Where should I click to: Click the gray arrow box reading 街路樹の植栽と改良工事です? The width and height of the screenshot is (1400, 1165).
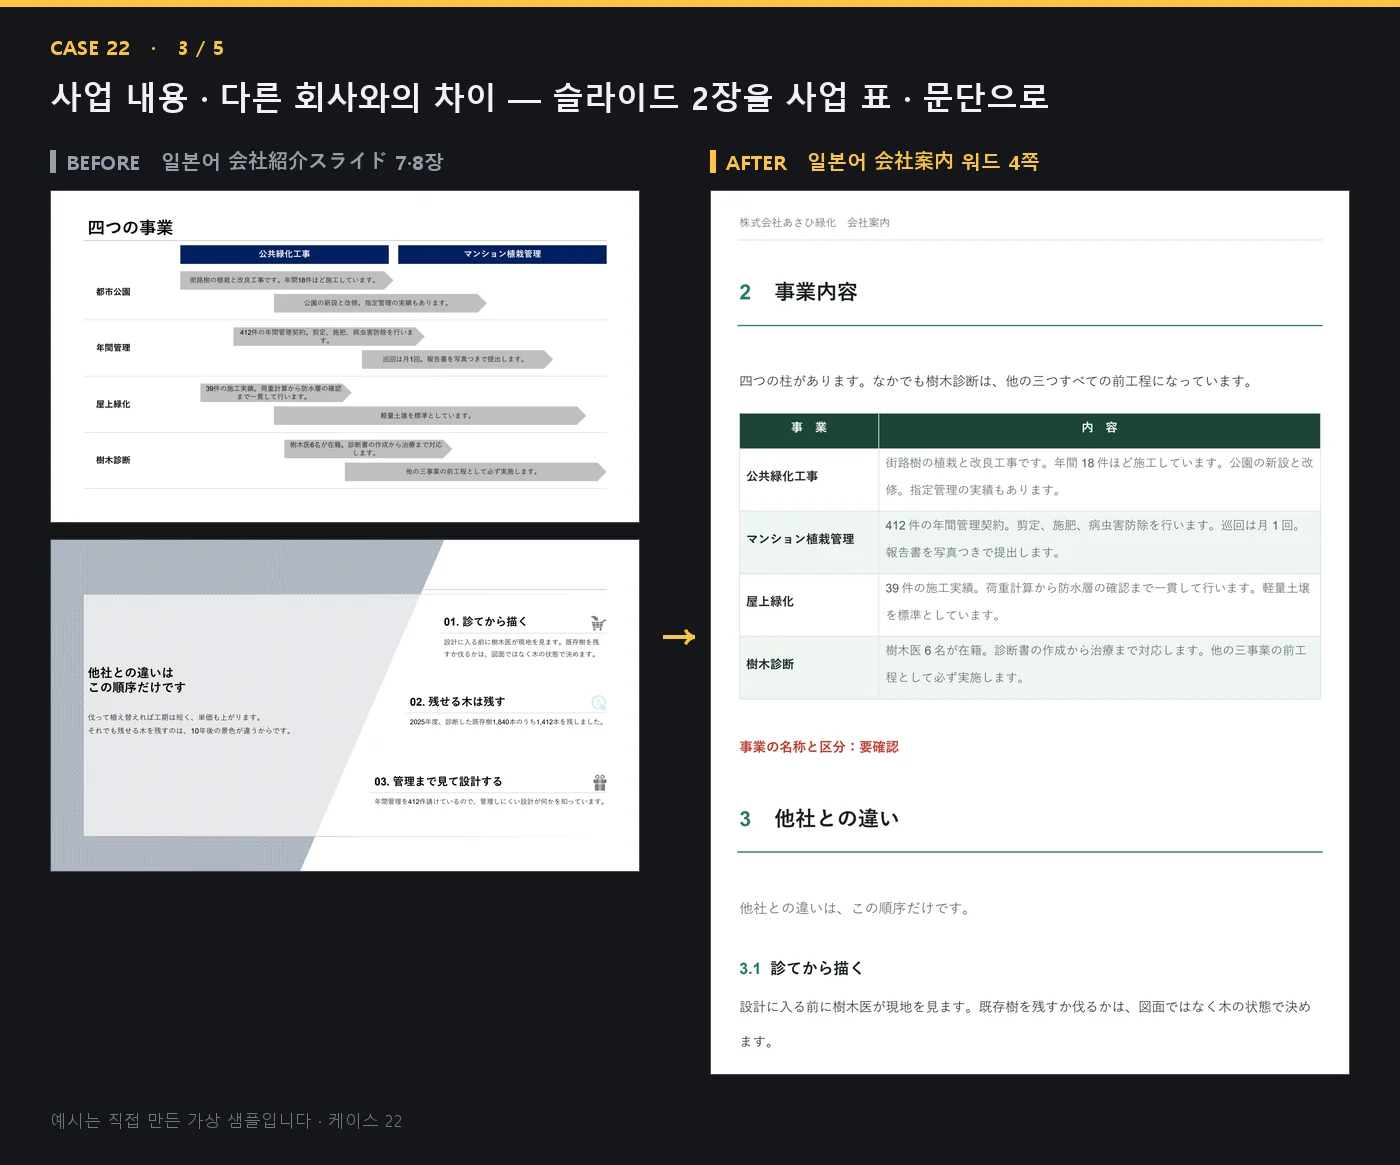(286, 280)
